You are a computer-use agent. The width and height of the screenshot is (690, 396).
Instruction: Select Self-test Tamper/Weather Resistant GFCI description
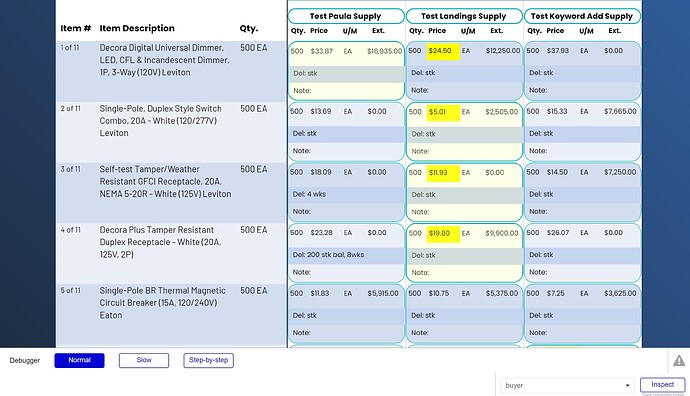click(x=165, y=181)
